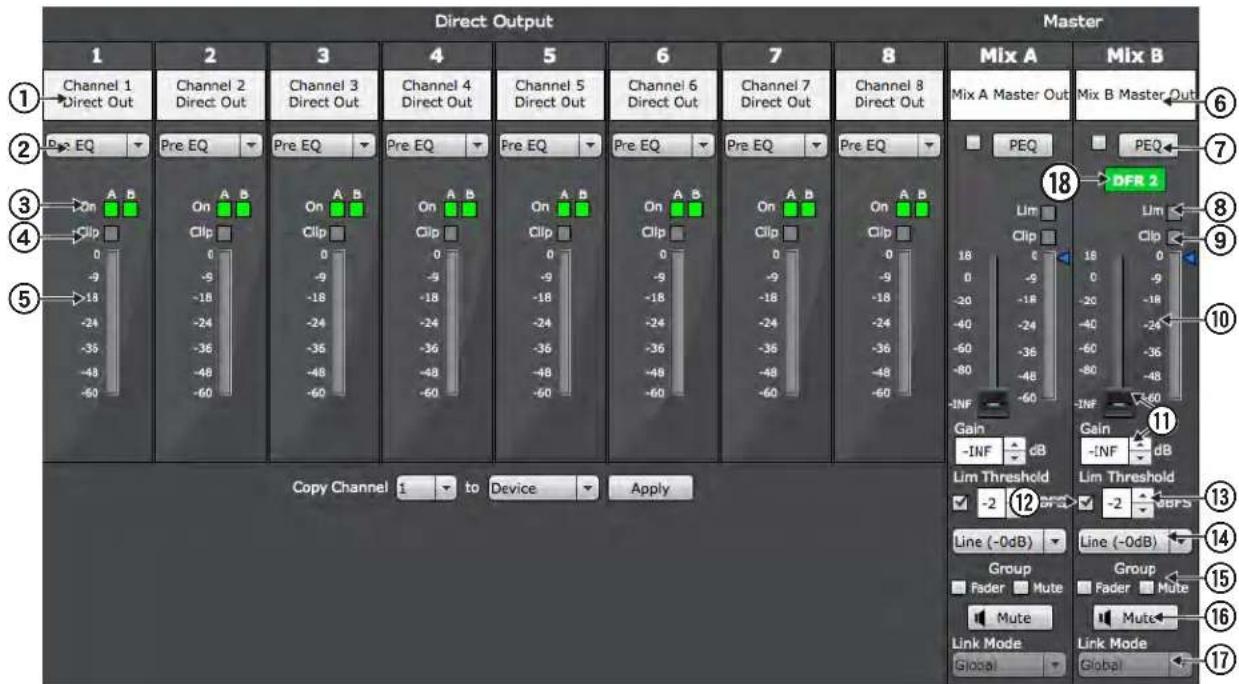This screenshot has height=684, width=1239.
Task: Click Mix B Clip indicator square
Action: tap(1175, 237)
